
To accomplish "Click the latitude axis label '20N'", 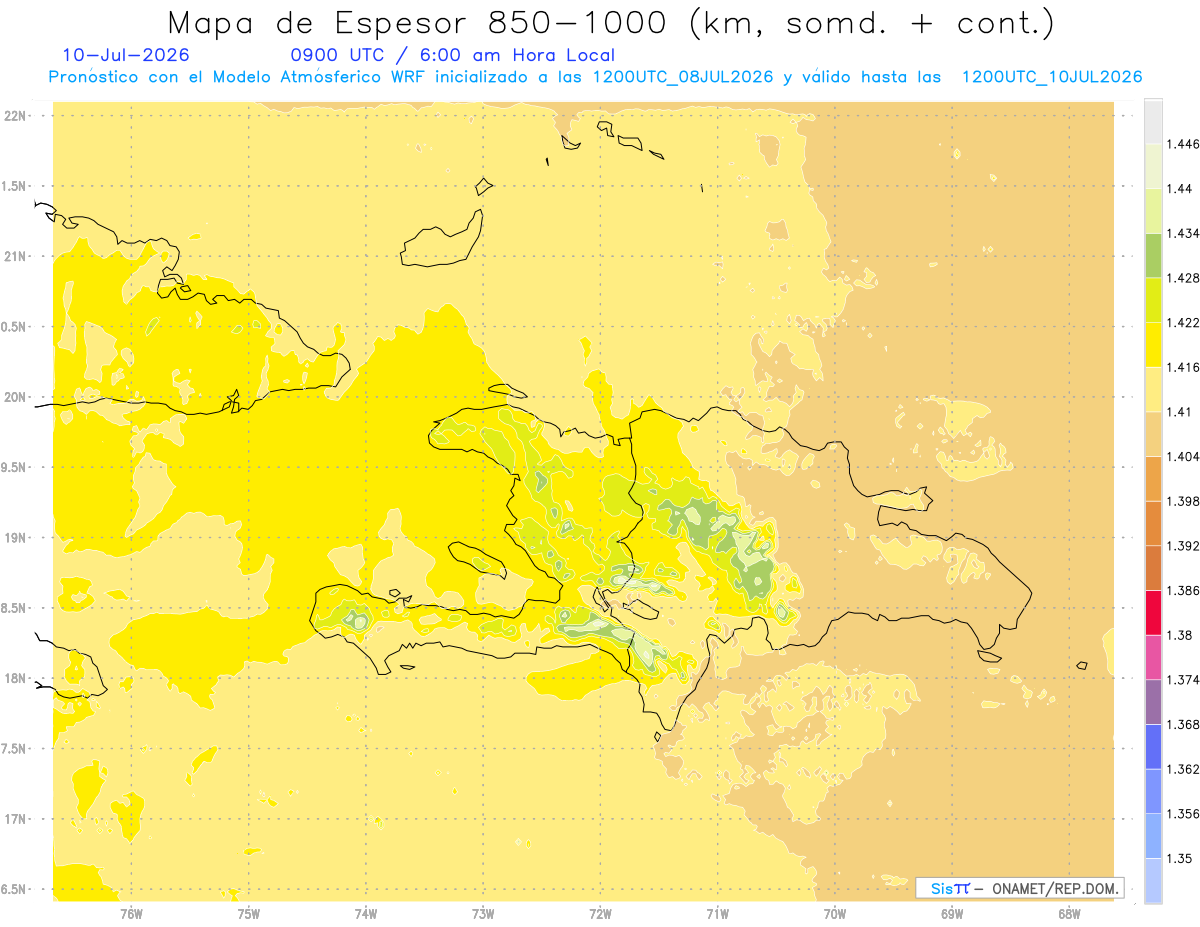I will click(16, 397).
